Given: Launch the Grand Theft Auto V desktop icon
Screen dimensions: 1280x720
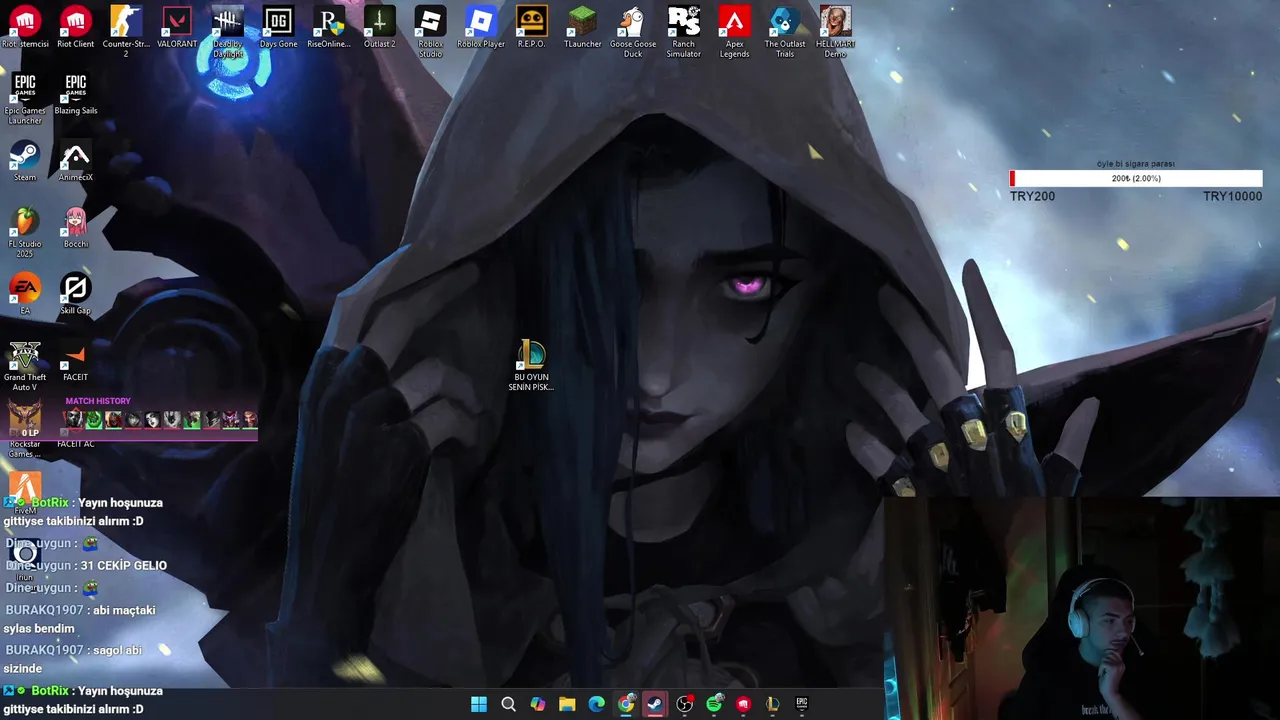Looking at the screenshot, I should click(x=25, y=366).
